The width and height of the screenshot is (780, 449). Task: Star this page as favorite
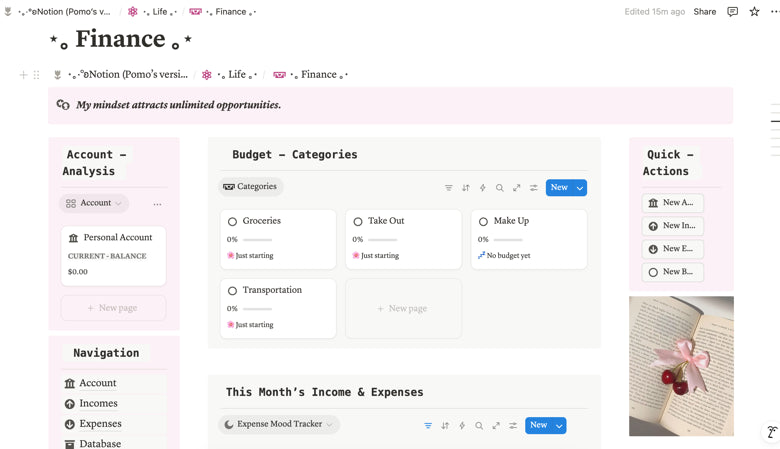click(x=754, y=12)
